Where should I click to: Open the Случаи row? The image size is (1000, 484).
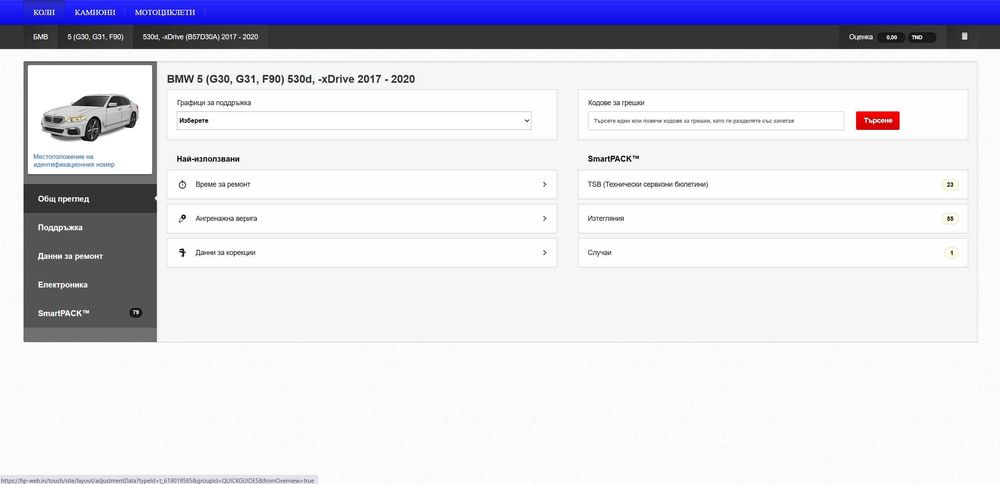pyautogui.click(x=773, y=253)
